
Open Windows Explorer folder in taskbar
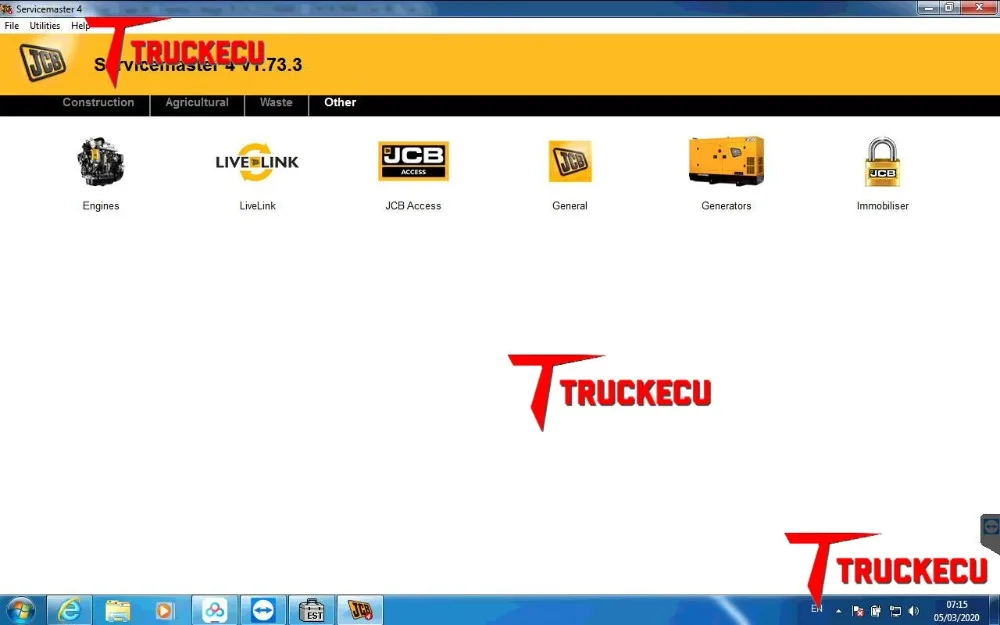point(117,610)
